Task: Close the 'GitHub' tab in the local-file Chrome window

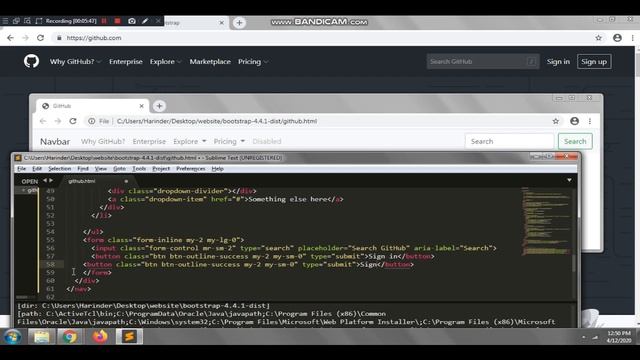Action: coord(142,106)
